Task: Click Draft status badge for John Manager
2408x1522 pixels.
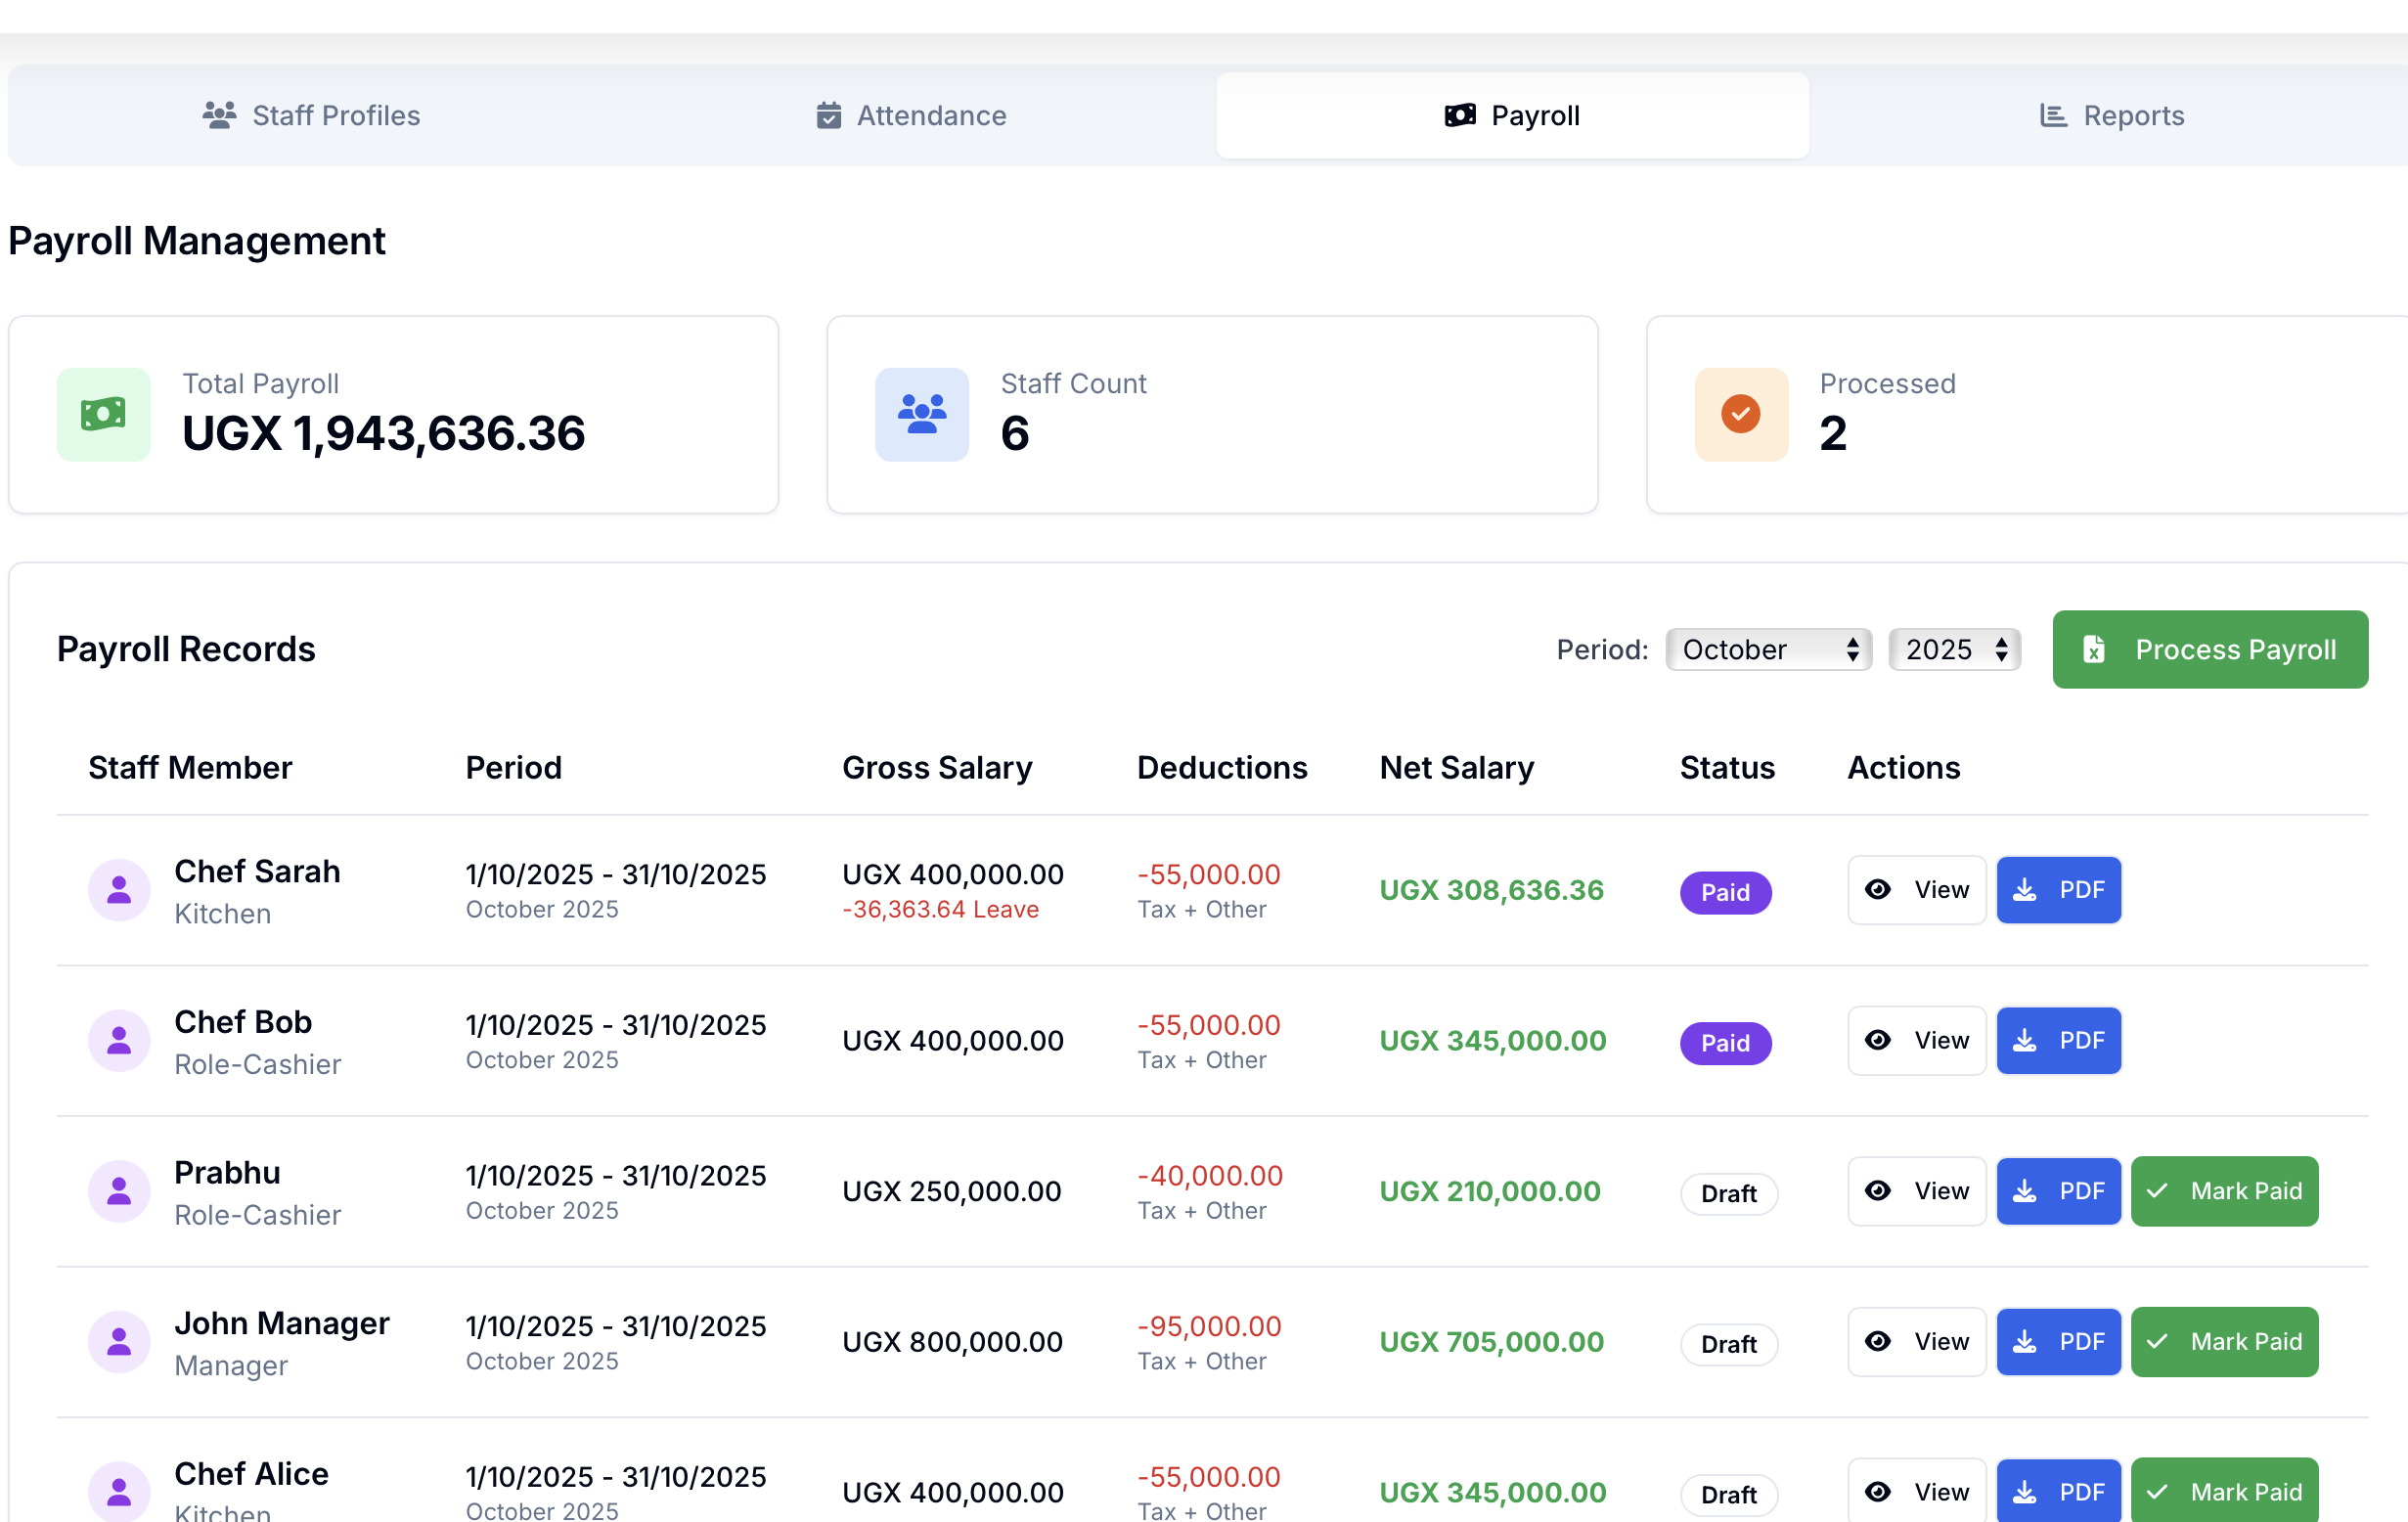Action: 1728,1344
